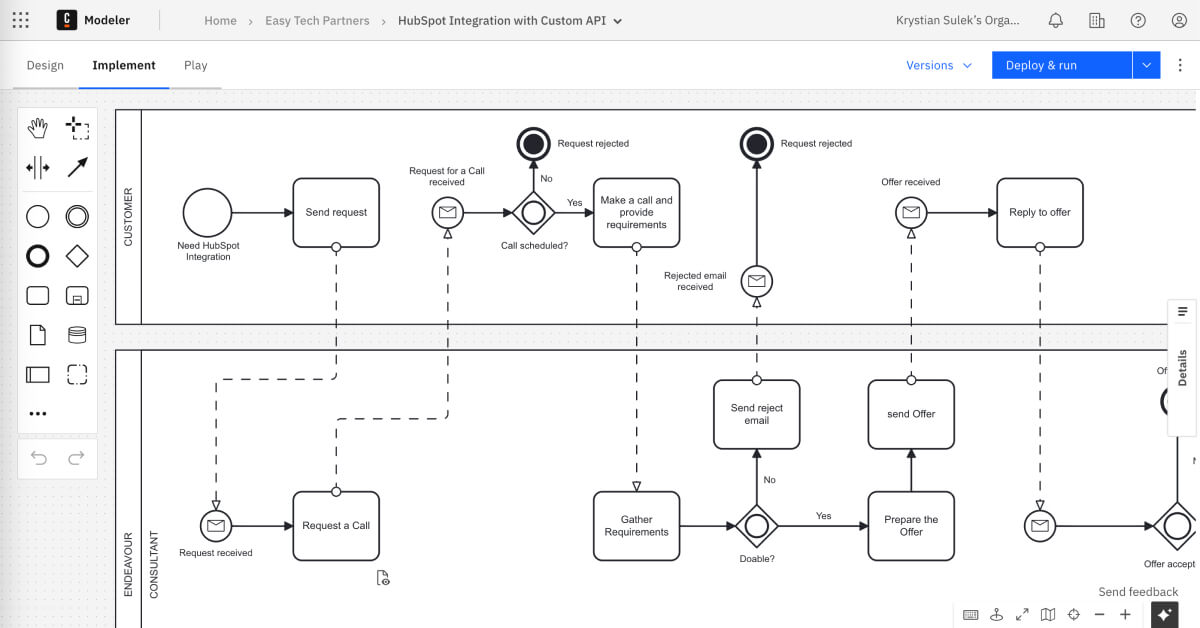The height and width of the screenshot is (628, 1200).
Task: Click the Send feedback link
Action: click(x=1138, y=591)
